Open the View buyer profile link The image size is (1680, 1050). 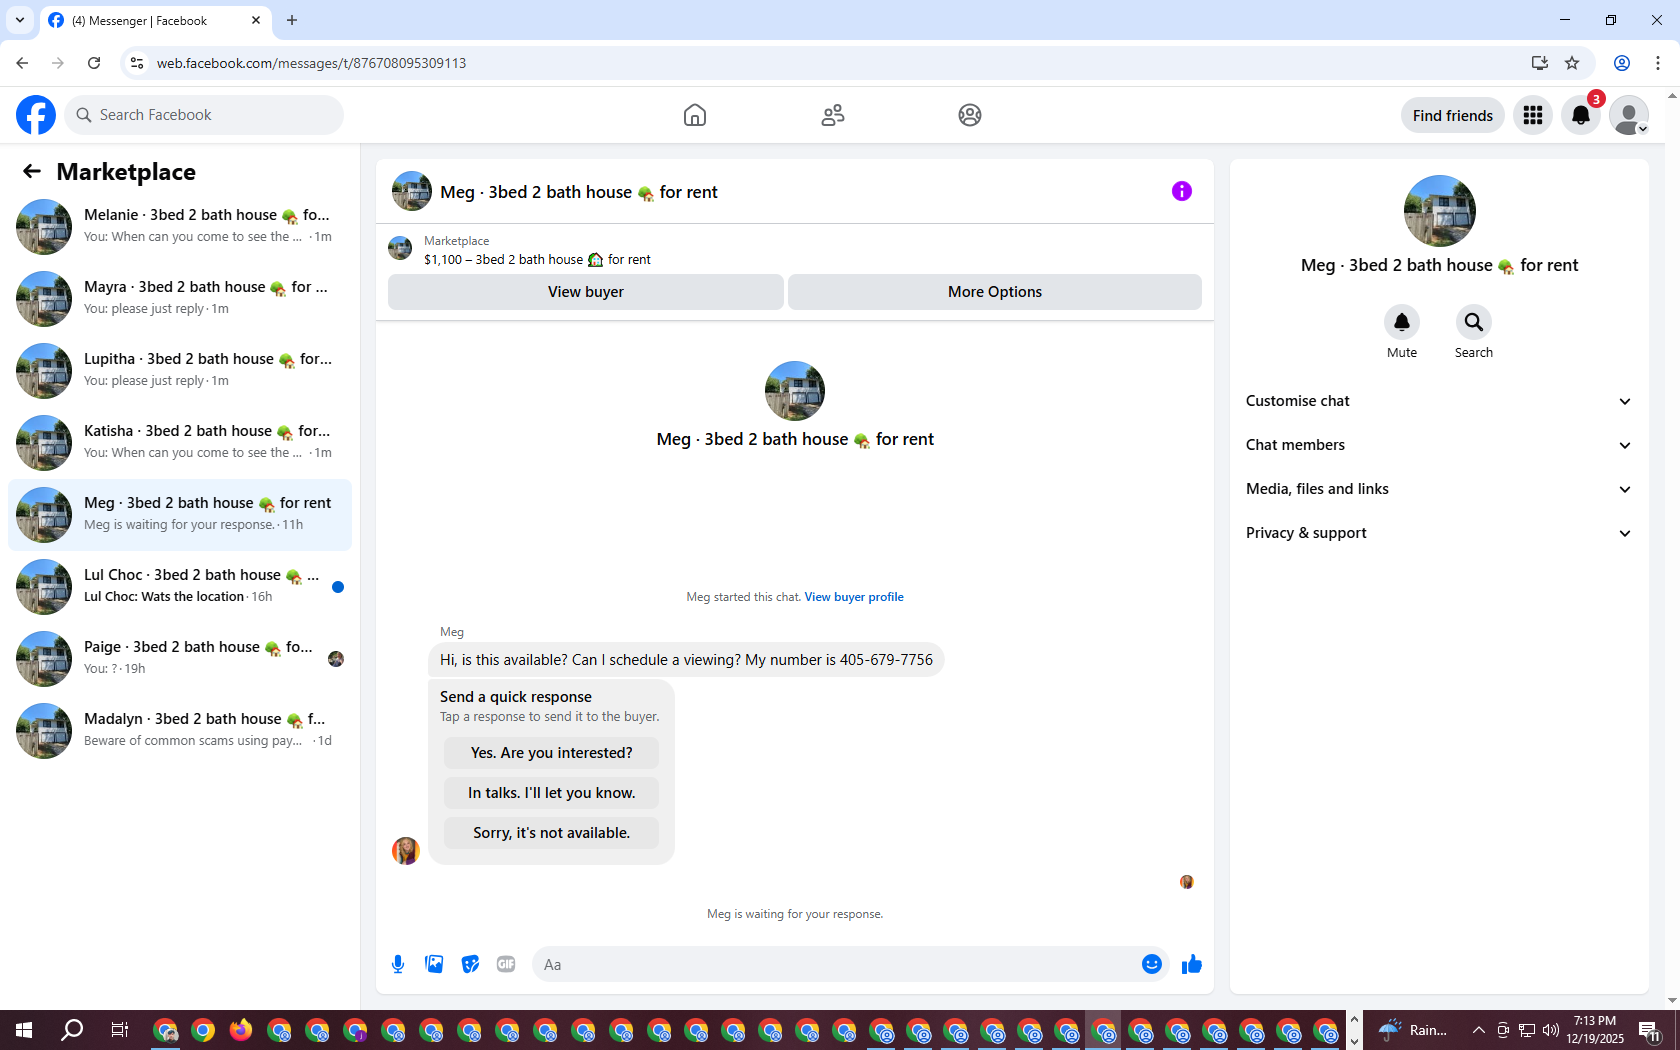tap(854, 597)
